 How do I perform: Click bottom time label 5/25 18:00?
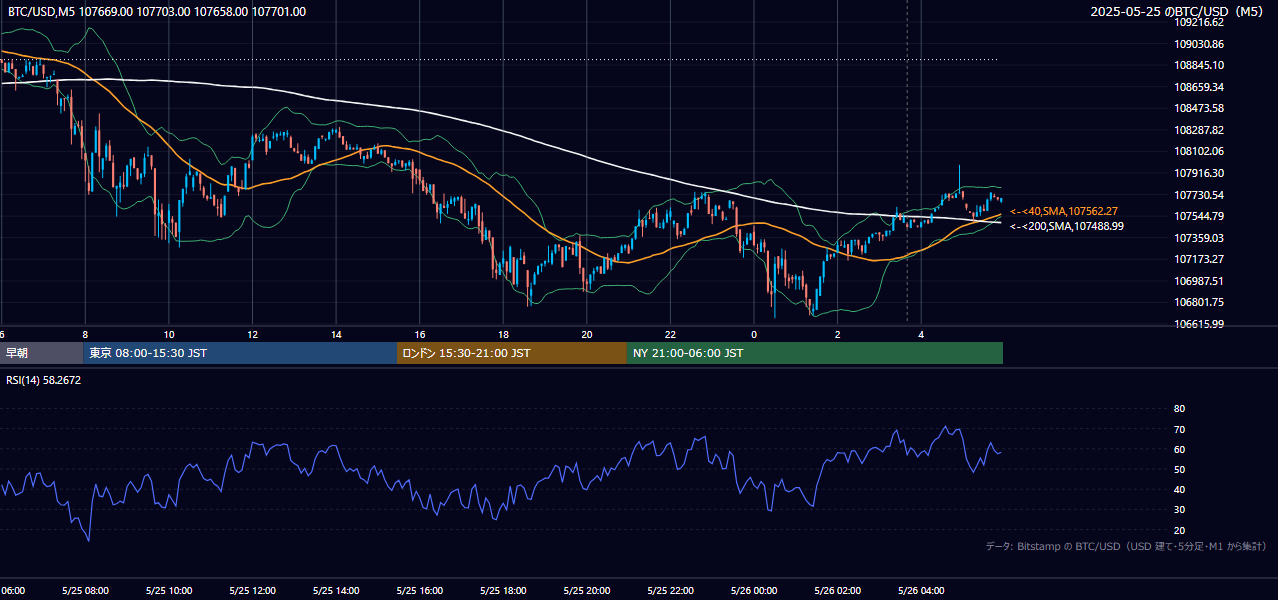click(503, 591)
